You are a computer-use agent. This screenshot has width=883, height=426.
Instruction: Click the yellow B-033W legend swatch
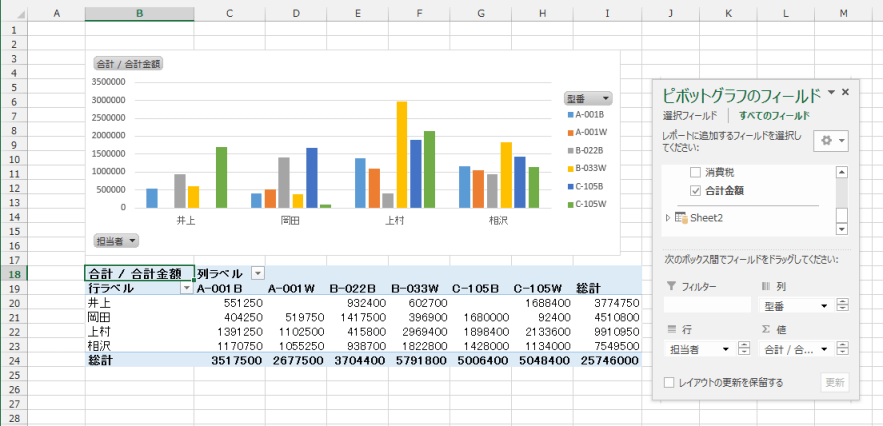(568, 167)
